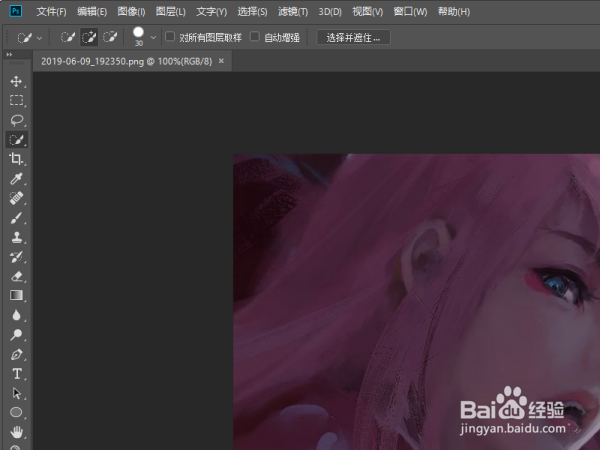600x450 pixels.
Task: Open the 图像(I) menu
Action: point(131,12)
